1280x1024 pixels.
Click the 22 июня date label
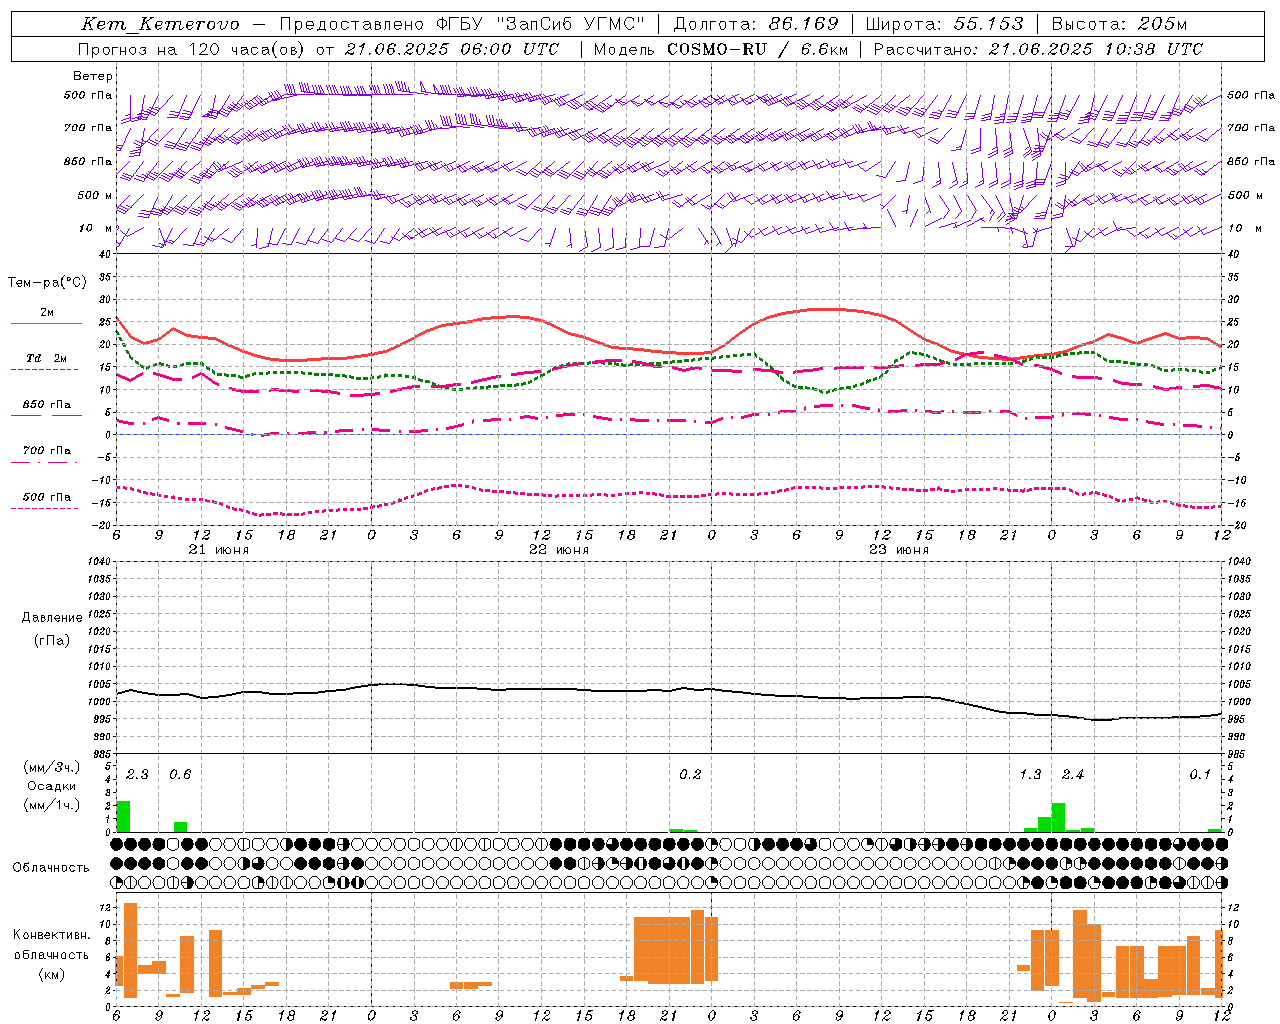tap(559, 550)
